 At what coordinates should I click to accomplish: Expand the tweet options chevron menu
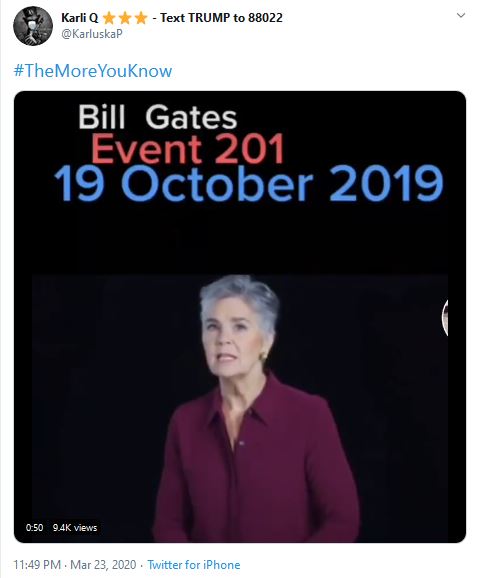[461, 15]
